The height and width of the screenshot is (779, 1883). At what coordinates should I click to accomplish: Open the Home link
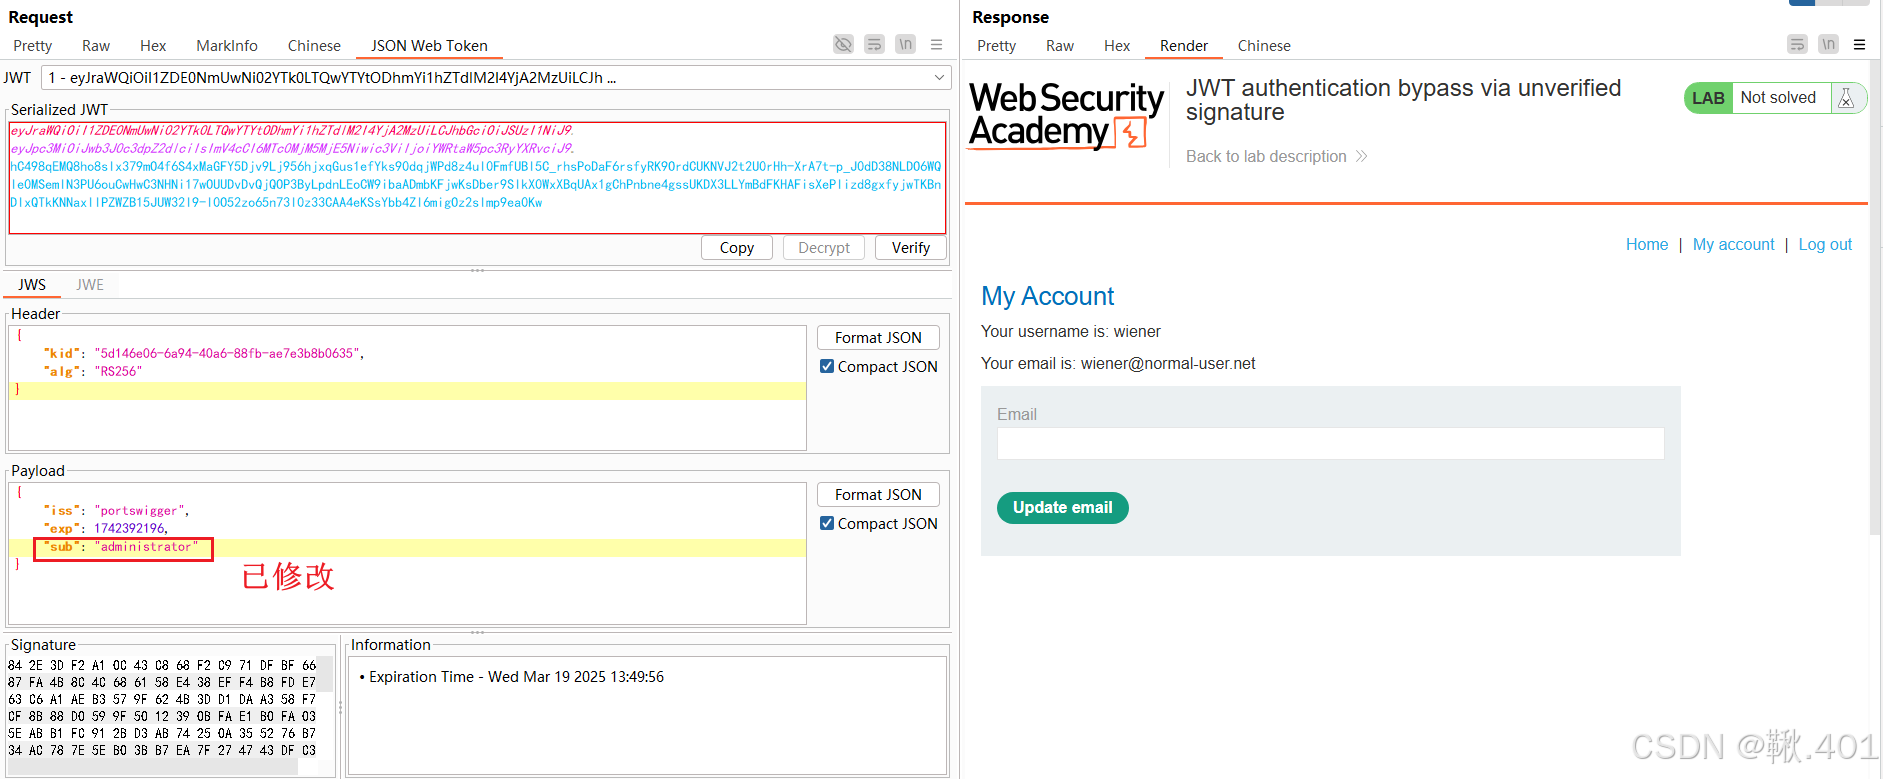pos(1646,245)
